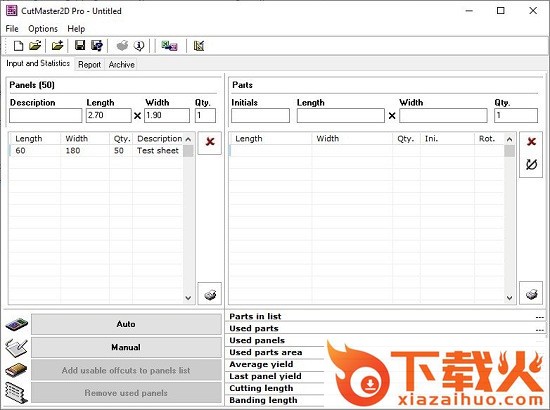
Task: Sort panels by Length column header
Action: (x=35, y=139)
